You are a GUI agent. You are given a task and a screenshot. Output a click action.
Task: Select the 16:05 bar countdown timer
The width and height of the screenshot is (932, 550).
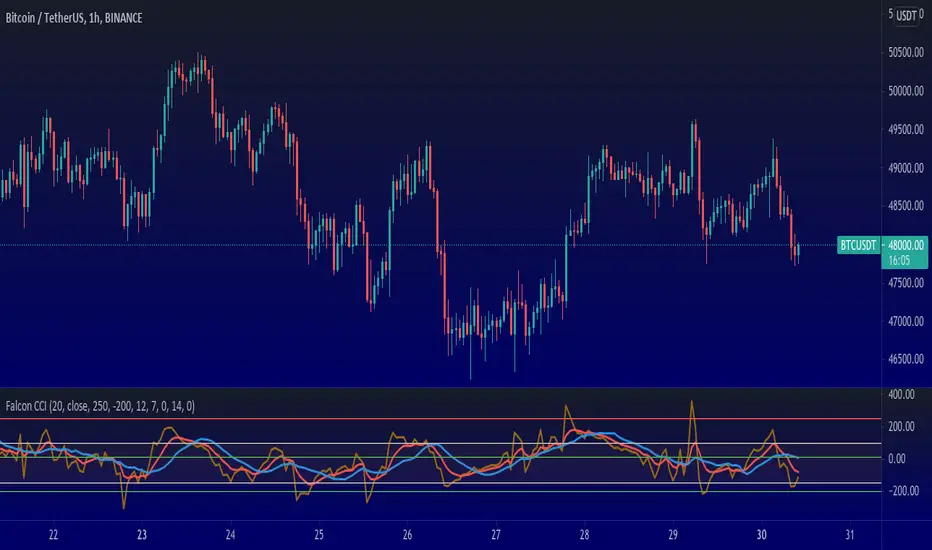(899, 260)
